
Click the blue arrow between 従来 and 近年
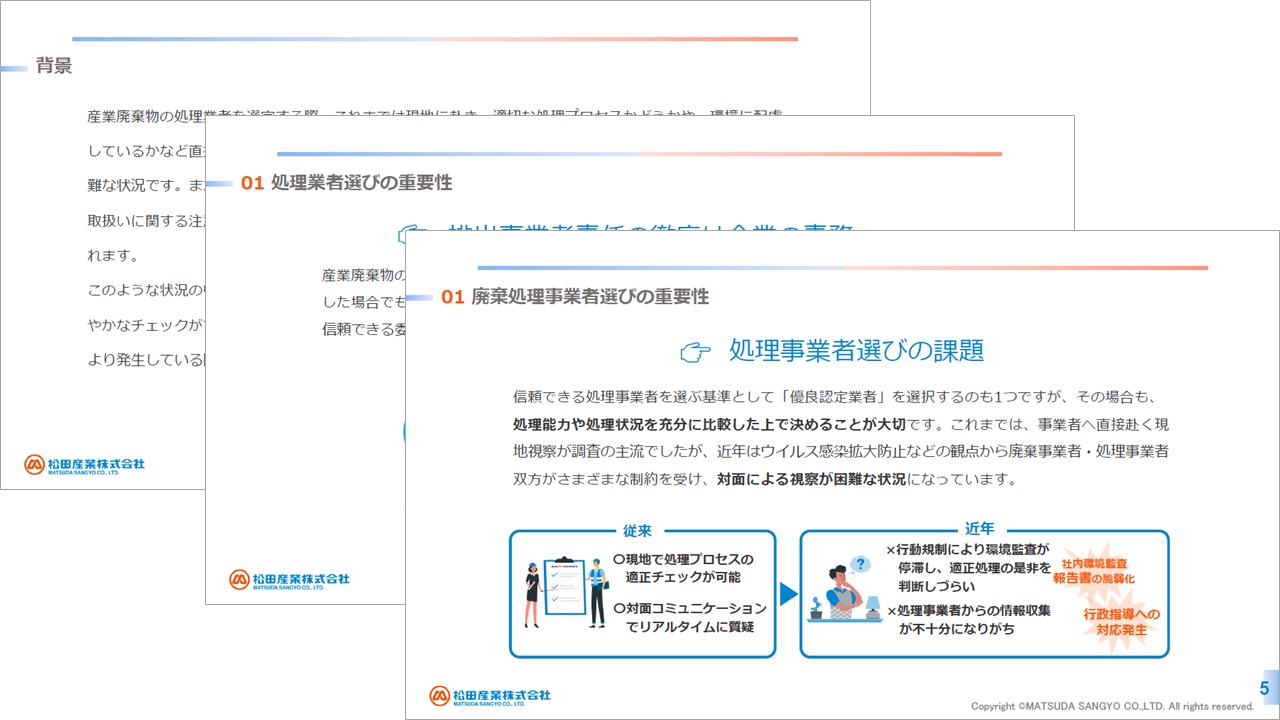788,594
